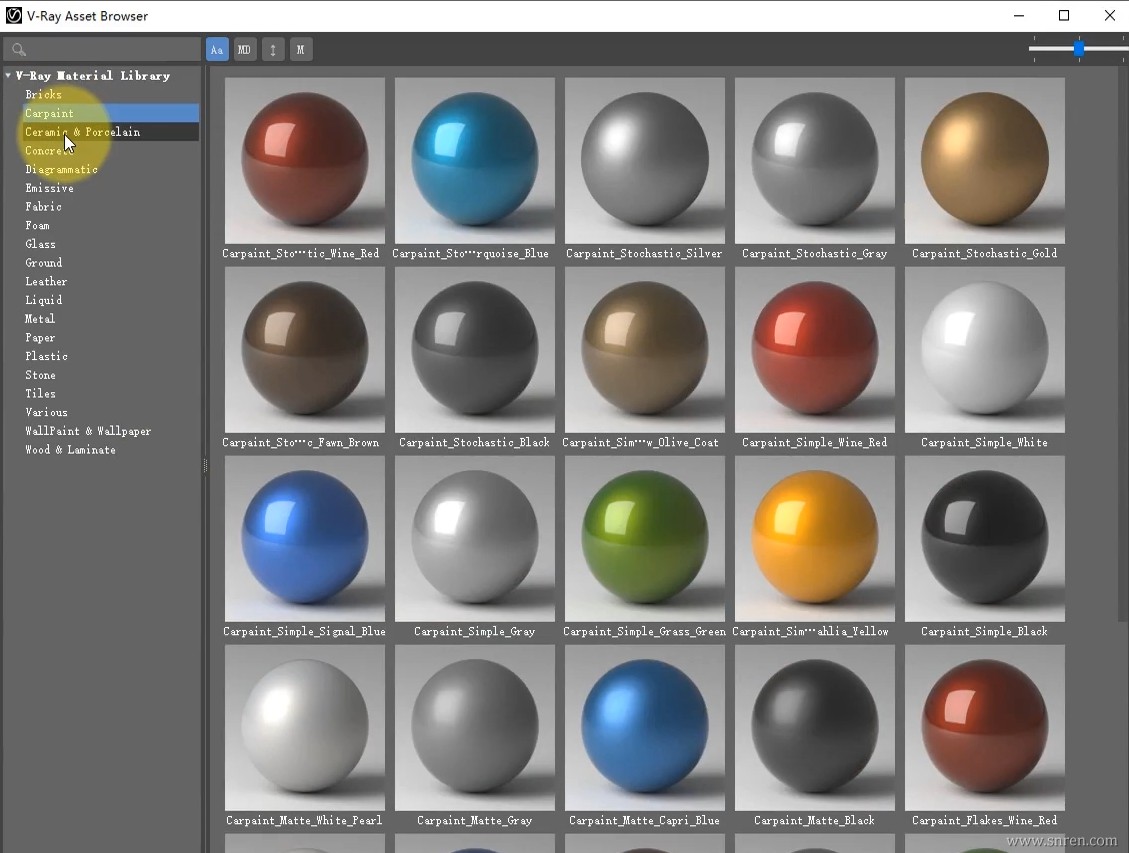Open the Bricks category

(43, 94)
